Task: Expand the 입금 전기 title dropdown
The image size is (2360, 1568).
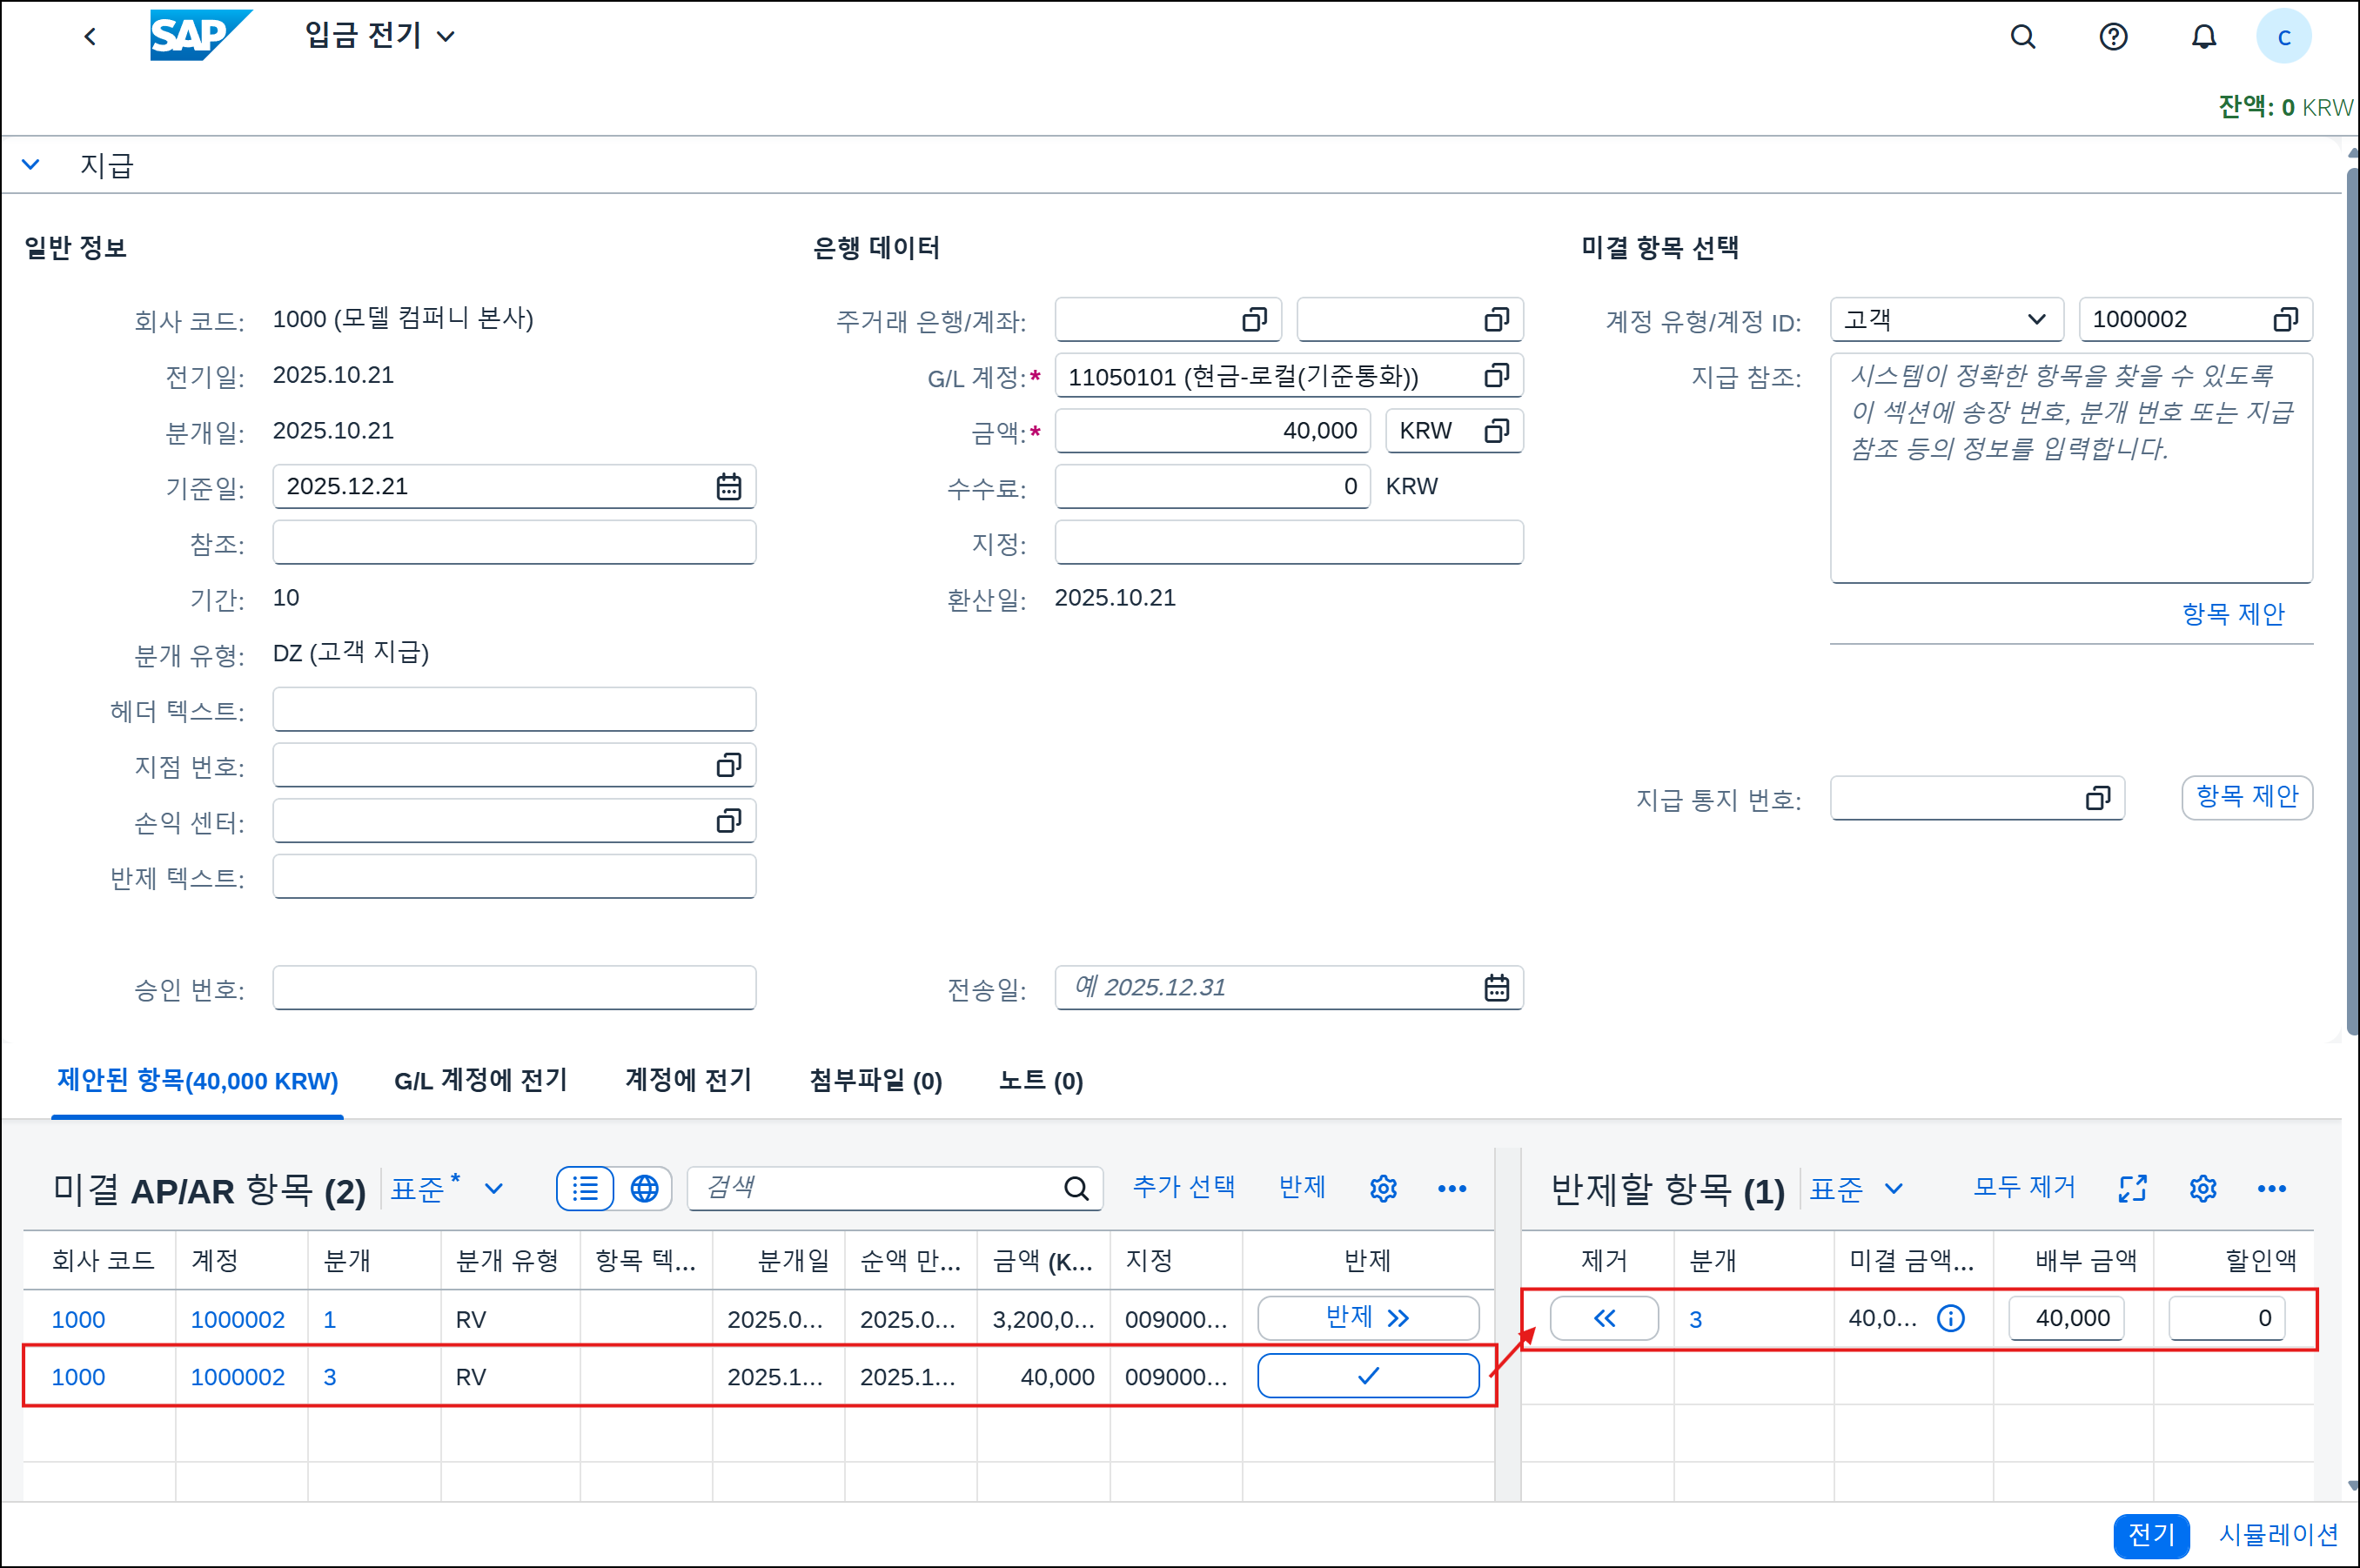Action: point(446,37)
